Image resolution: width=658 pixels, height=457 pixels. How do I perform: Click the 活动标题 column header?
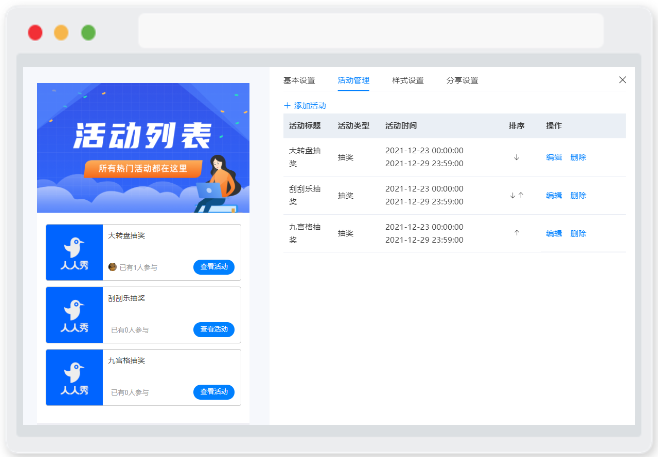tap(305, 125)
